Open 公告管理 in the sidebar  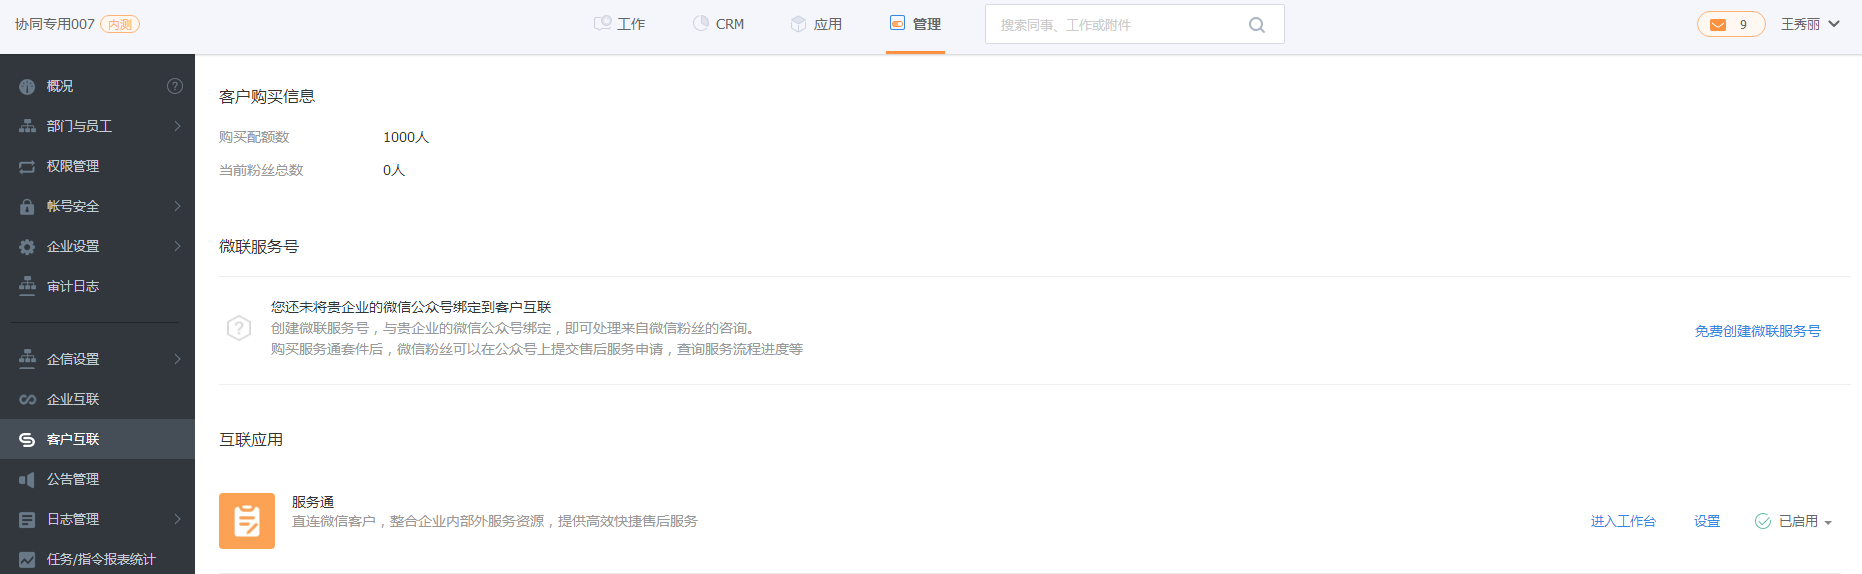click(x=97, y=479)
